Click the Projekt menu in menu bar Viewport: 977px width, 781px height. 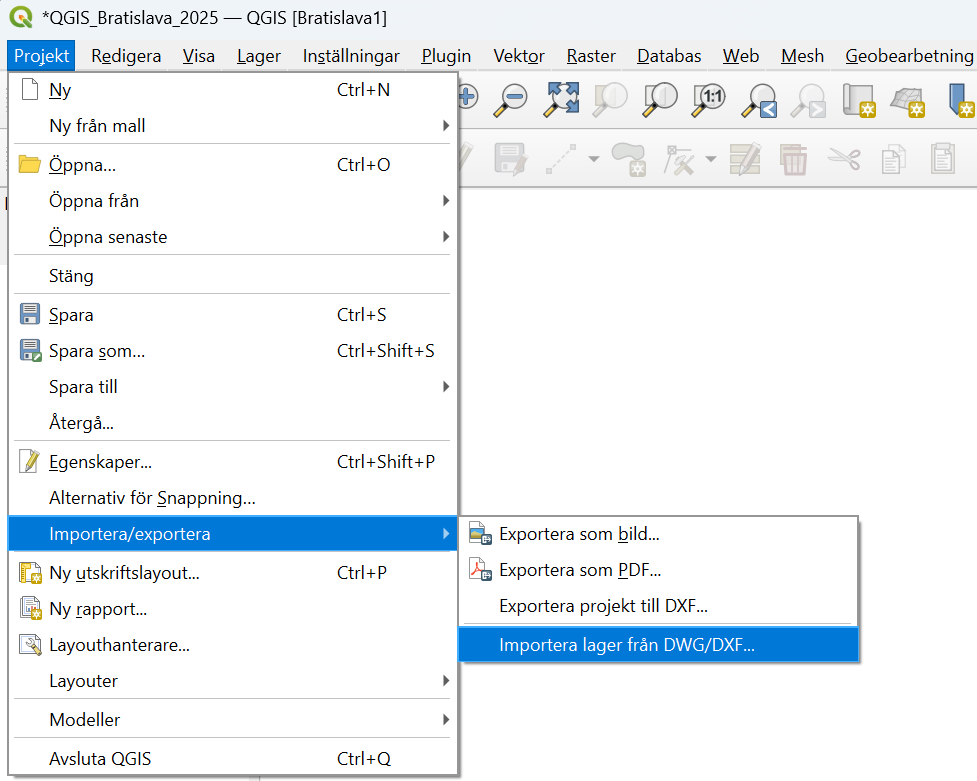click(41, 56)
